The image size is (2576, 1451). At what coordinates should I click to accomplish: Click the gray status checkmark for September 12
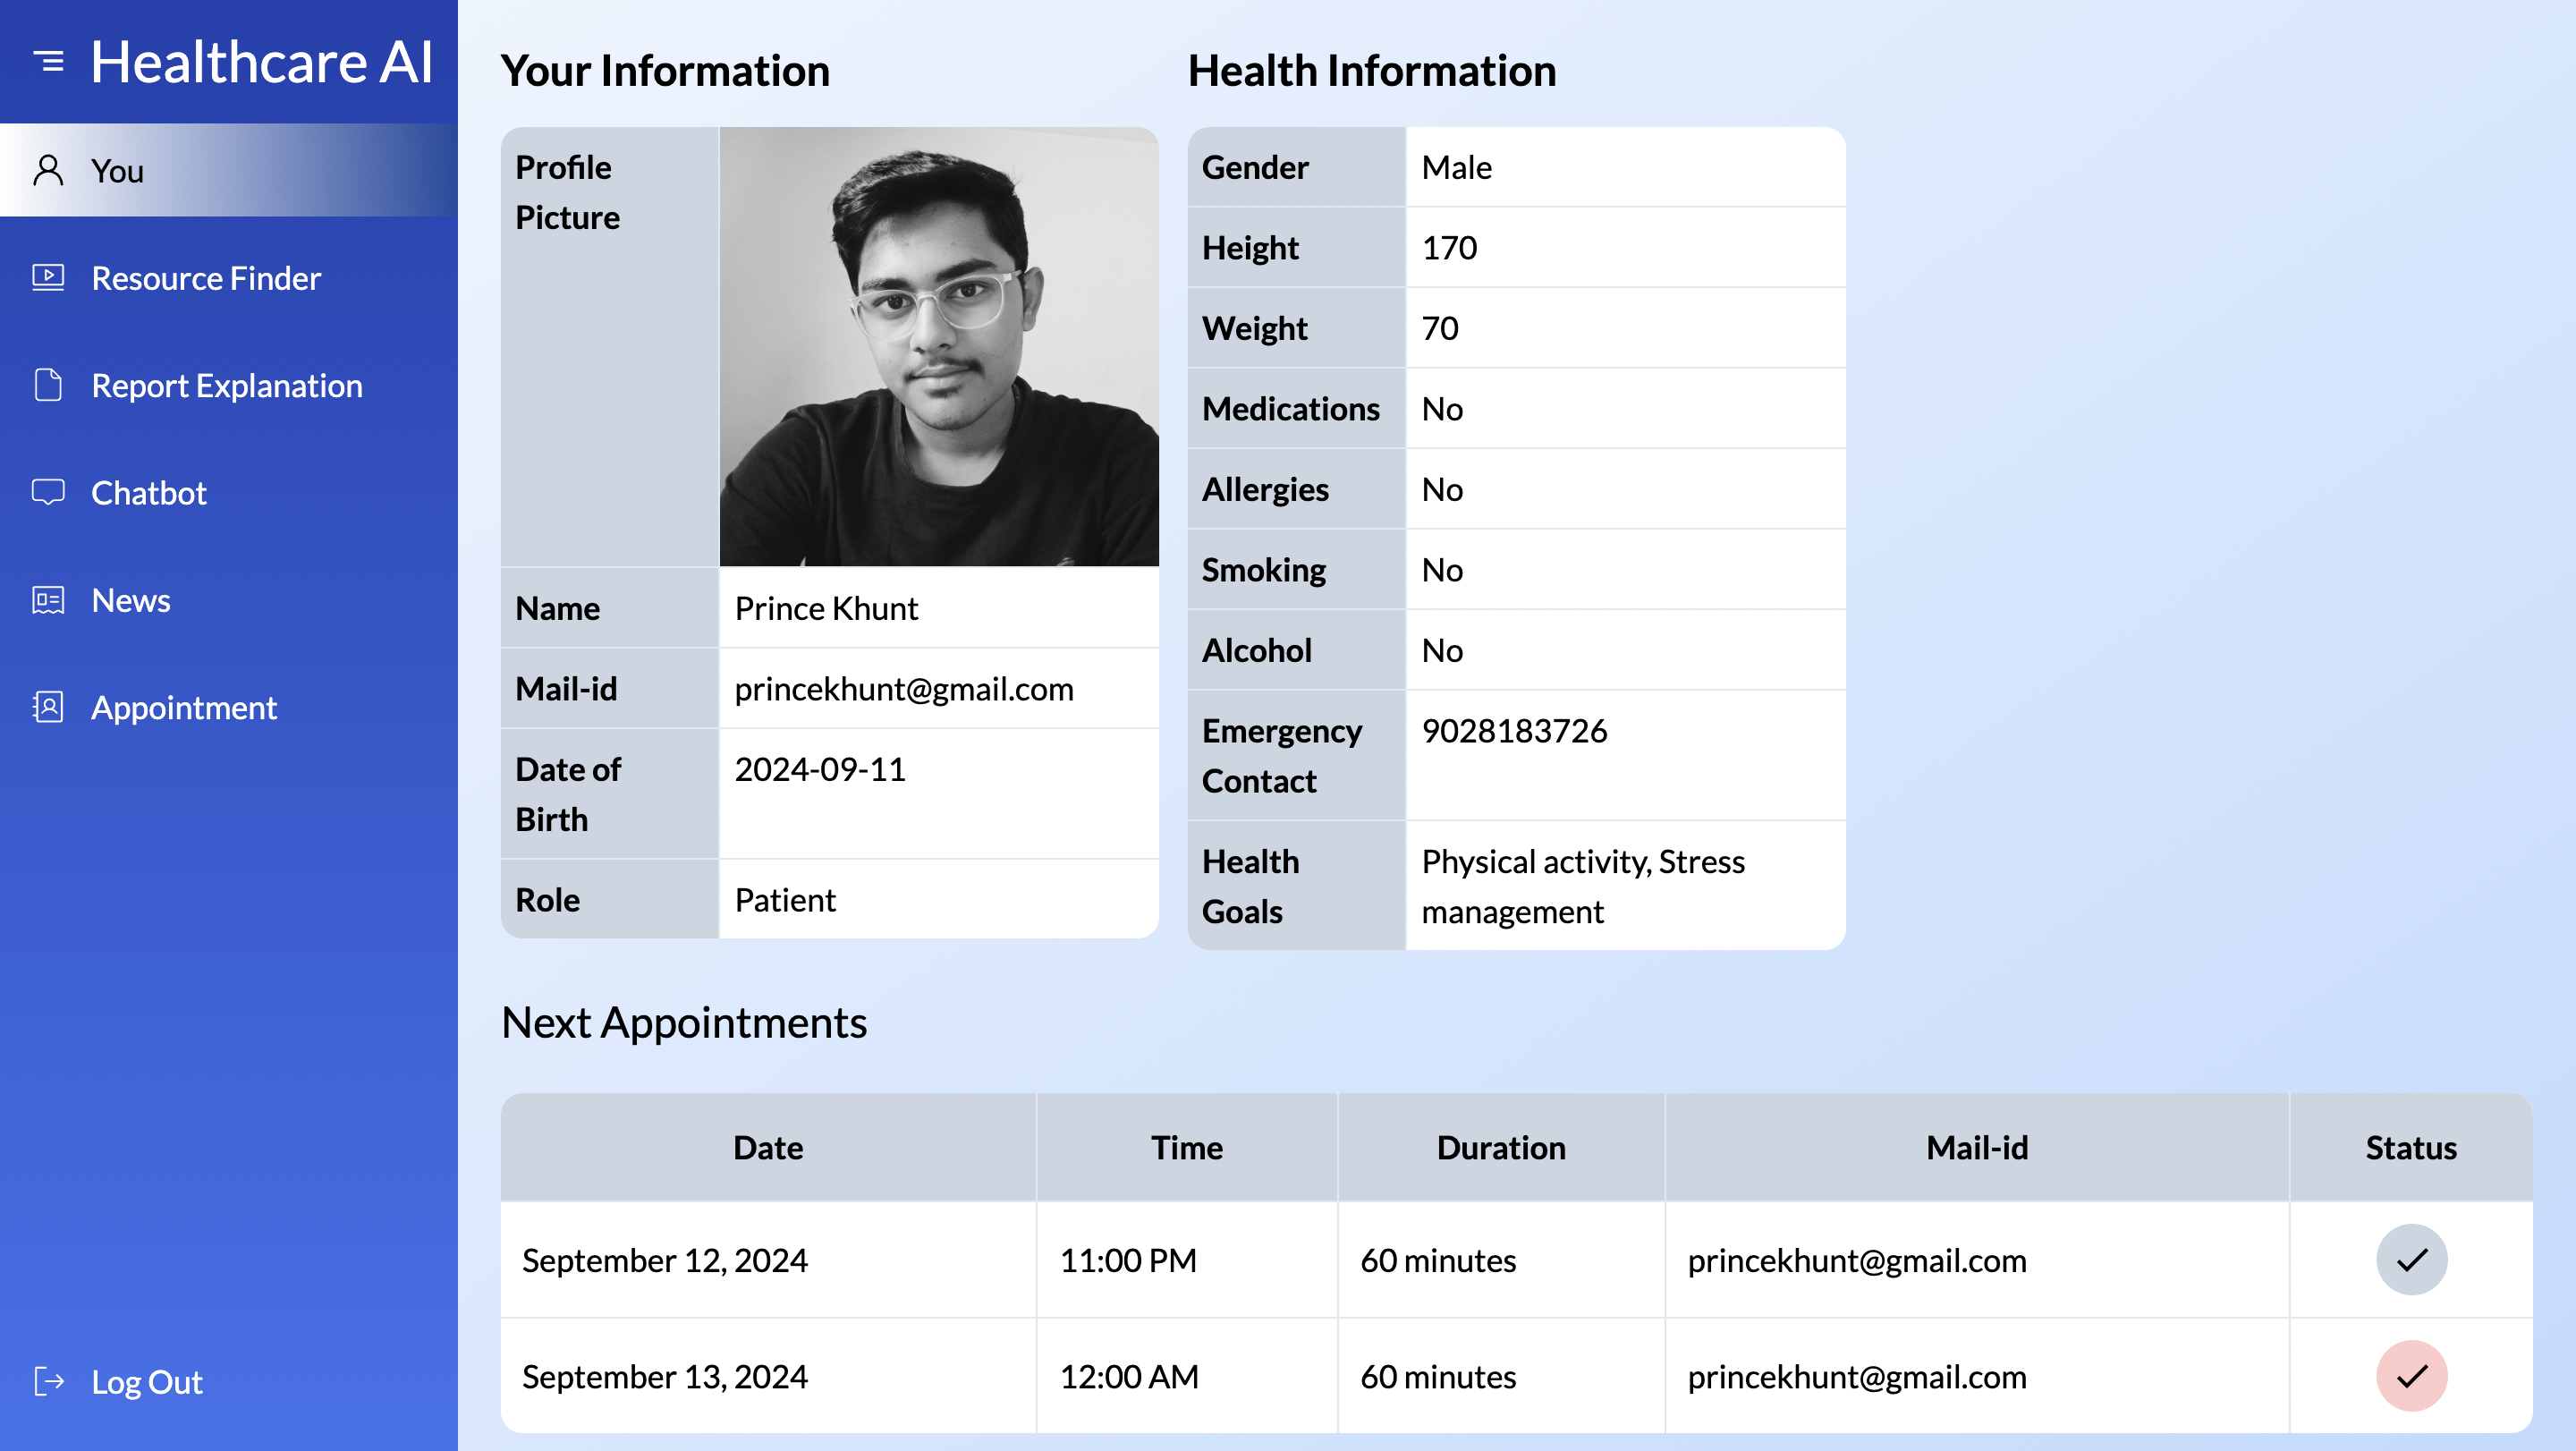2411,1259
